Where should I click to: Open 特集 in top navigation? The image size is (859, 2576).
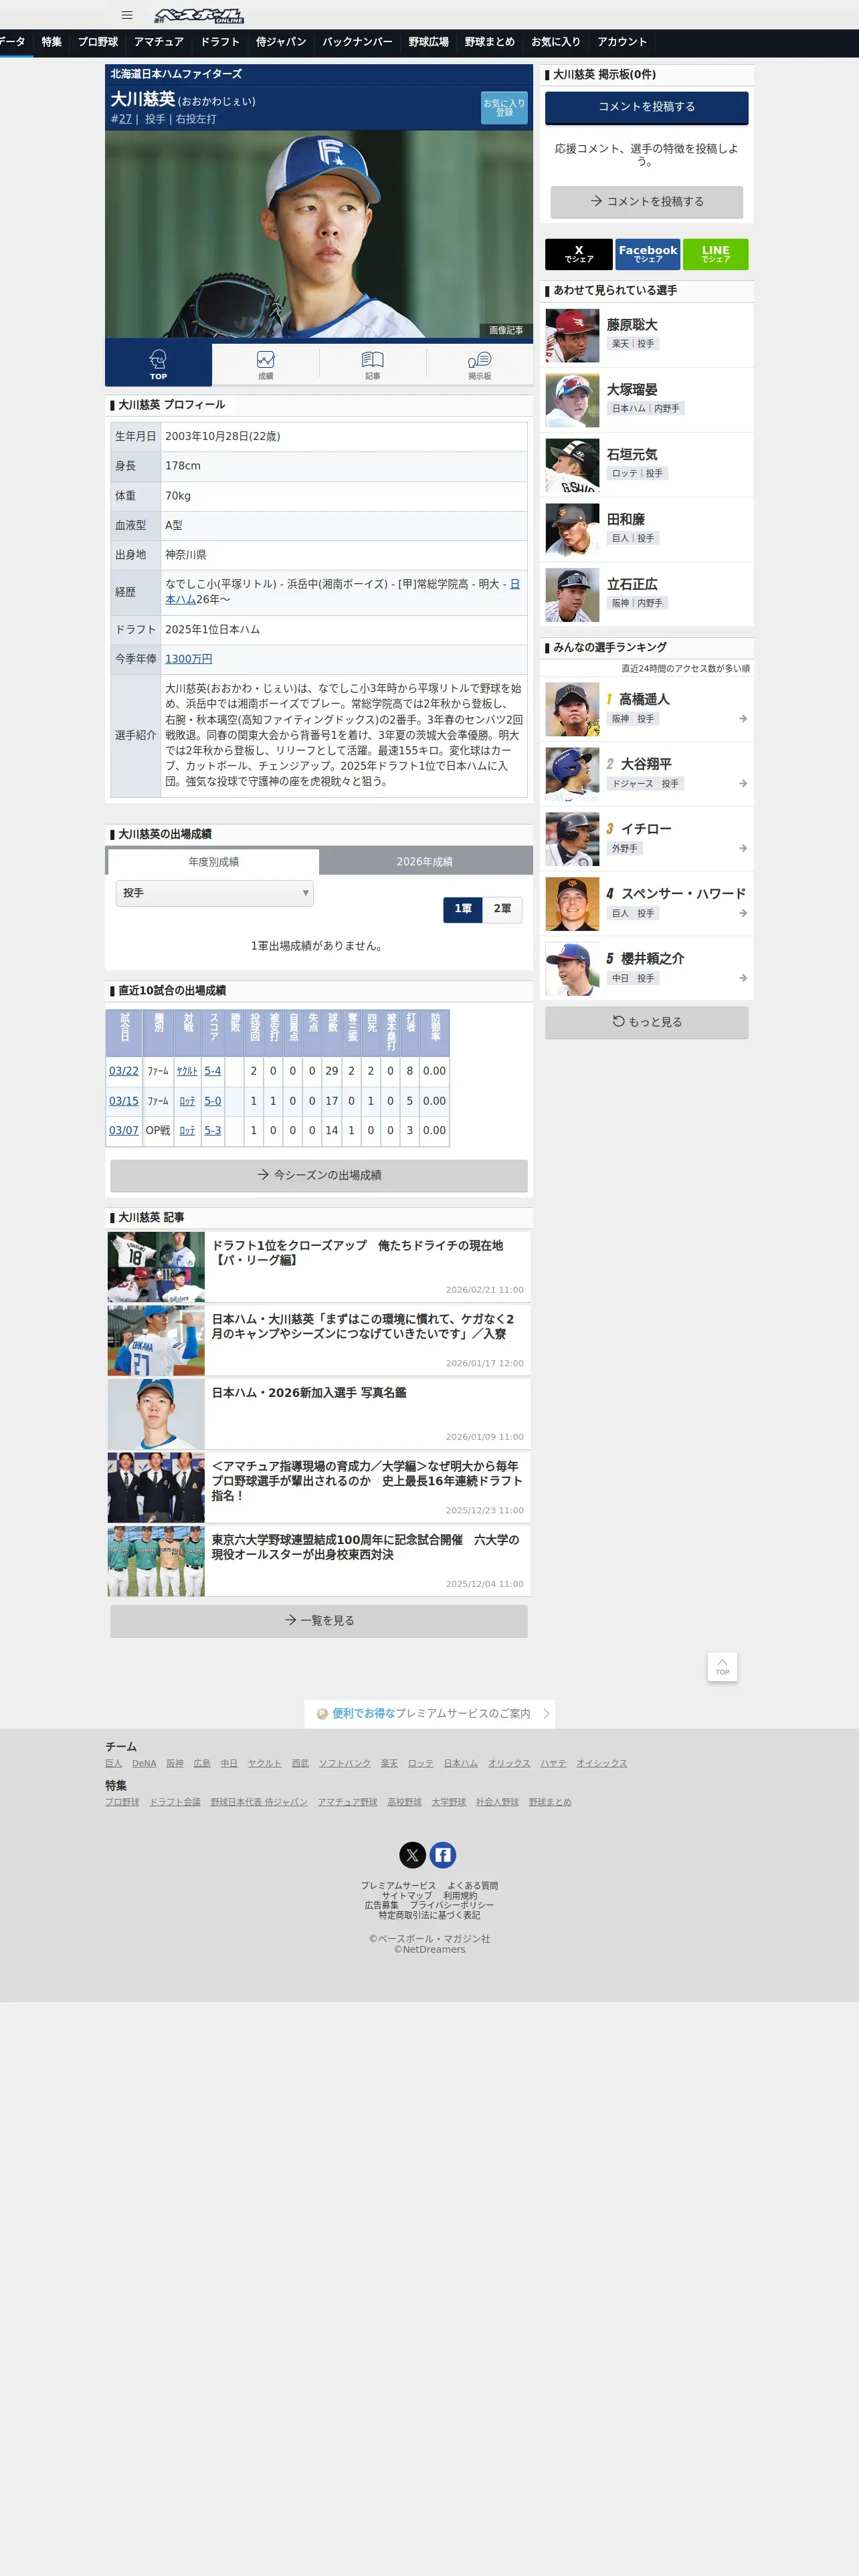click(x=51, y=42)
